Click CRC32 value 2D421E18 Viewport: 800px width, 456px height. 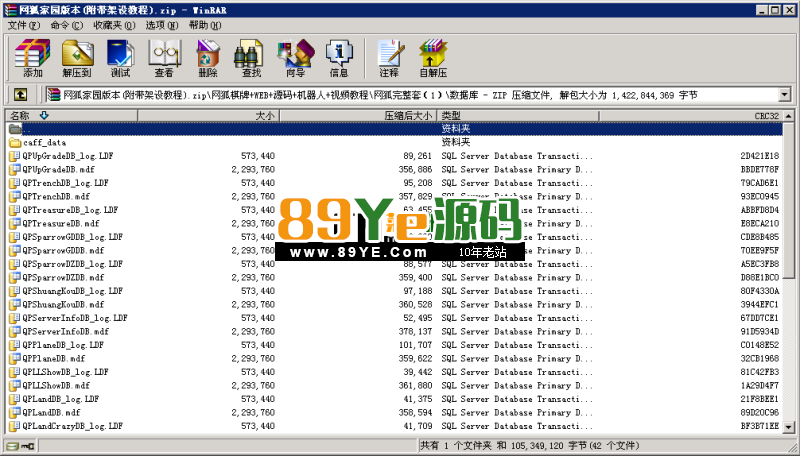click(760, 156)
